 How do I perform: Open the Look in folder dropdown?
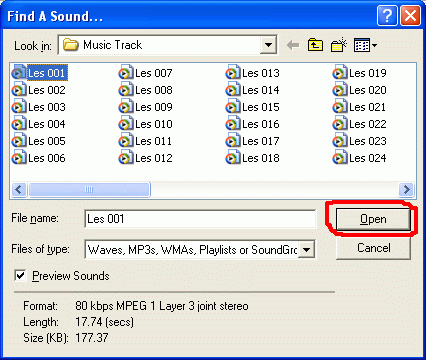(268, 45)
